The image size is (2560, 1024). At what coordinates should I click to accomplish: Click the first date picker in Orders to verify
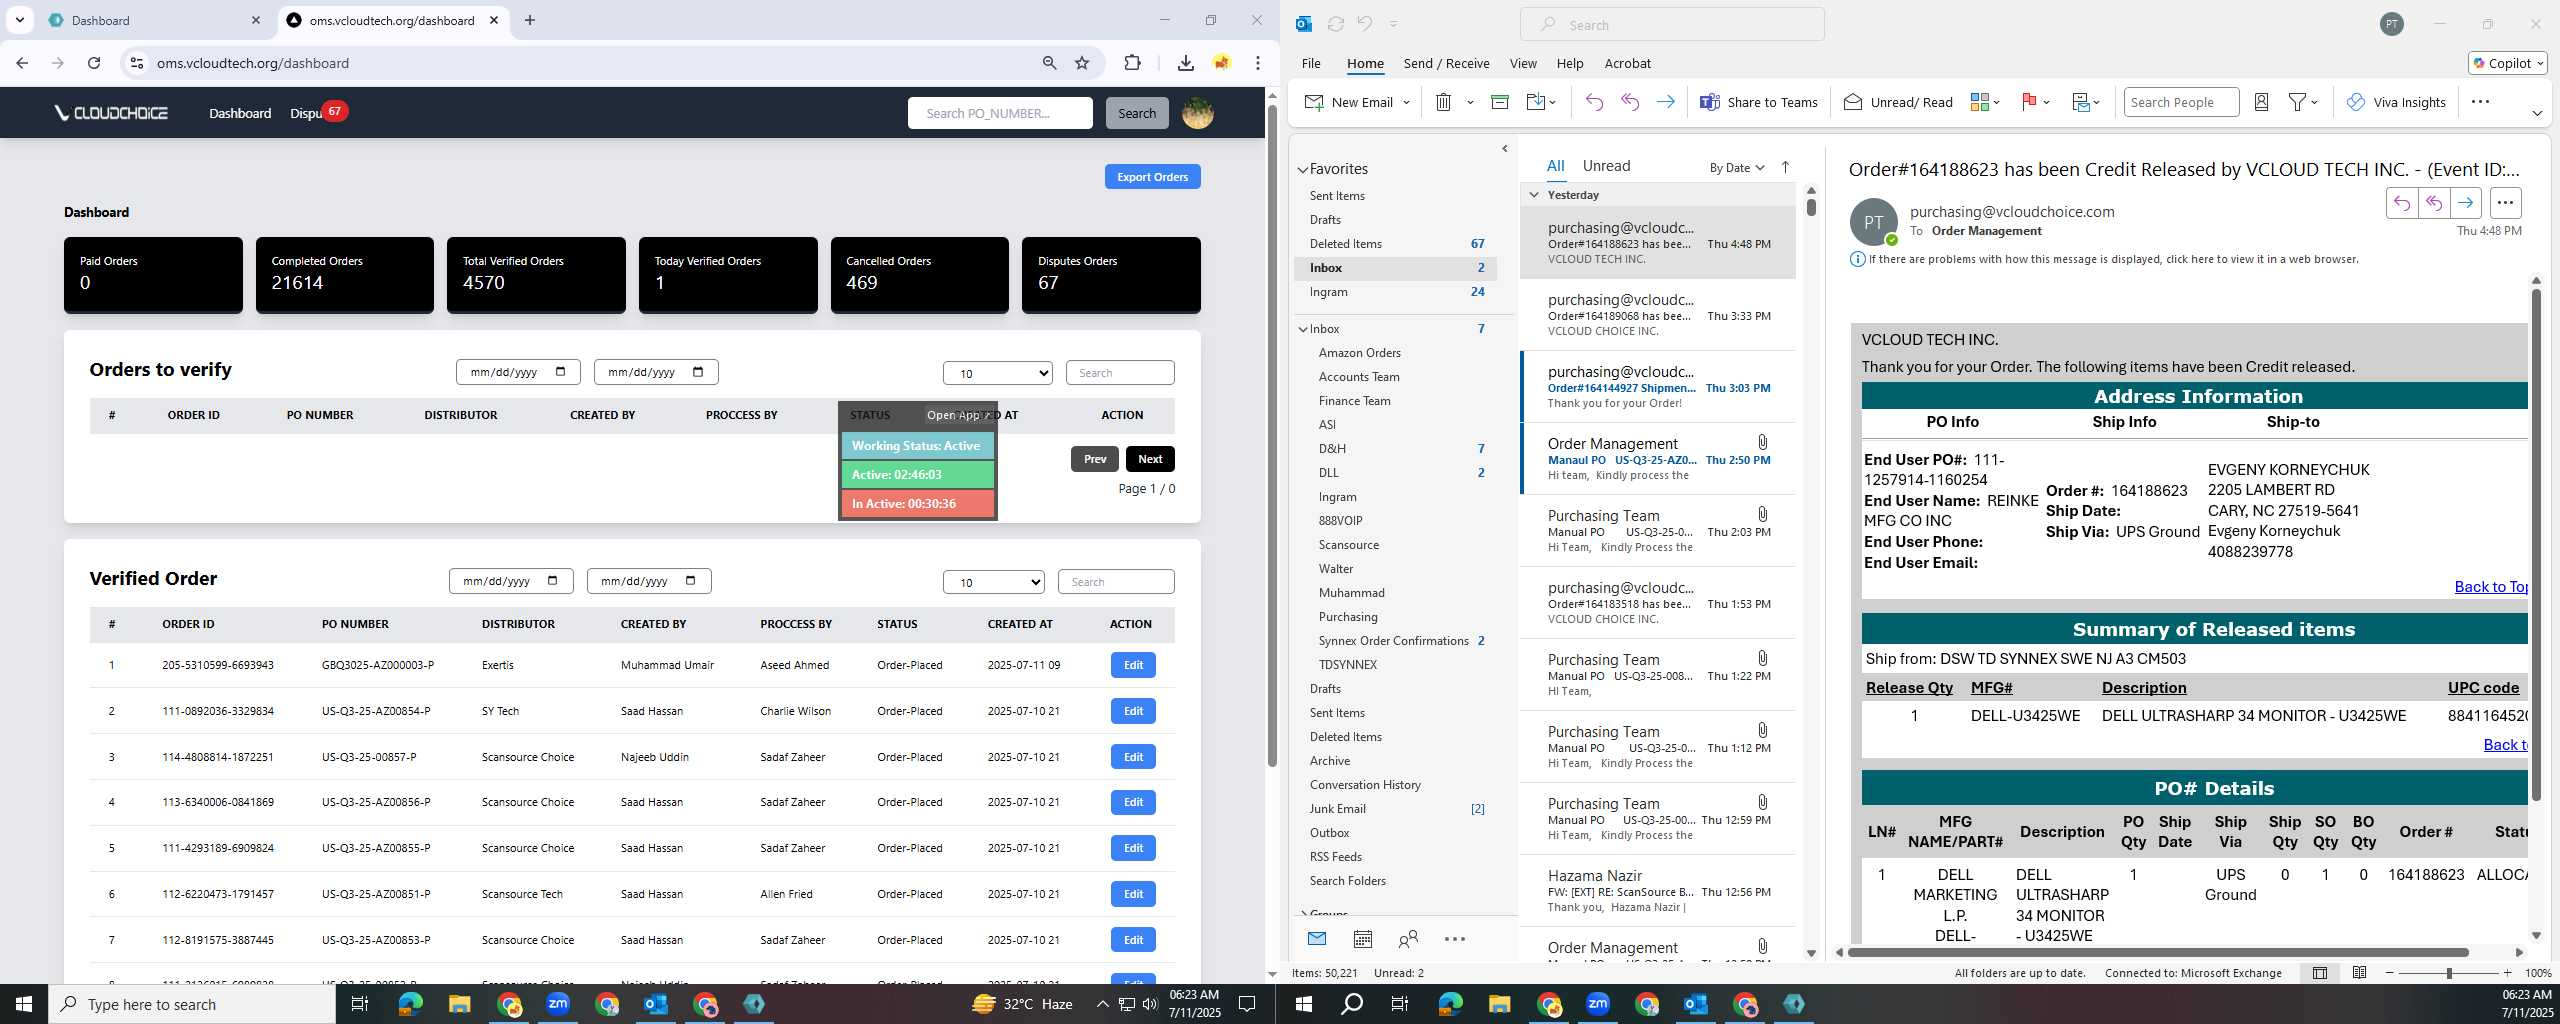point(518,372)
